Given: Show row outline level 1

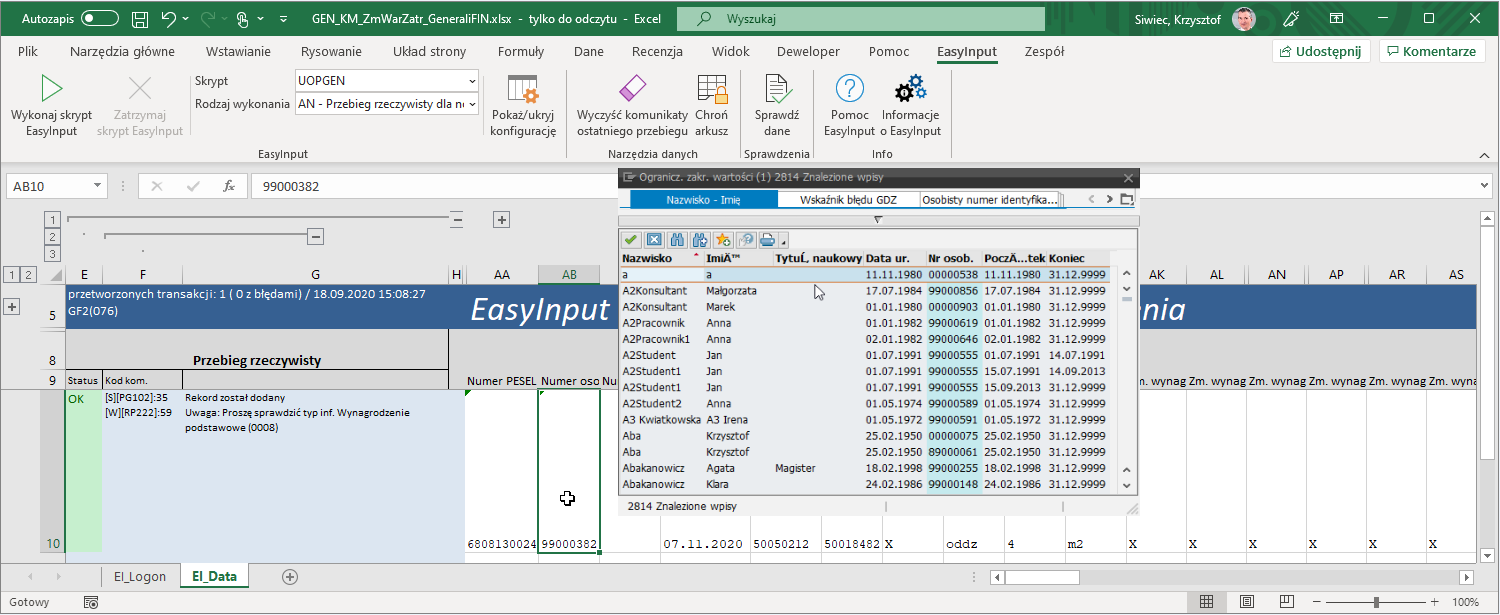Looking at the screenshot, I should point(11,274).
